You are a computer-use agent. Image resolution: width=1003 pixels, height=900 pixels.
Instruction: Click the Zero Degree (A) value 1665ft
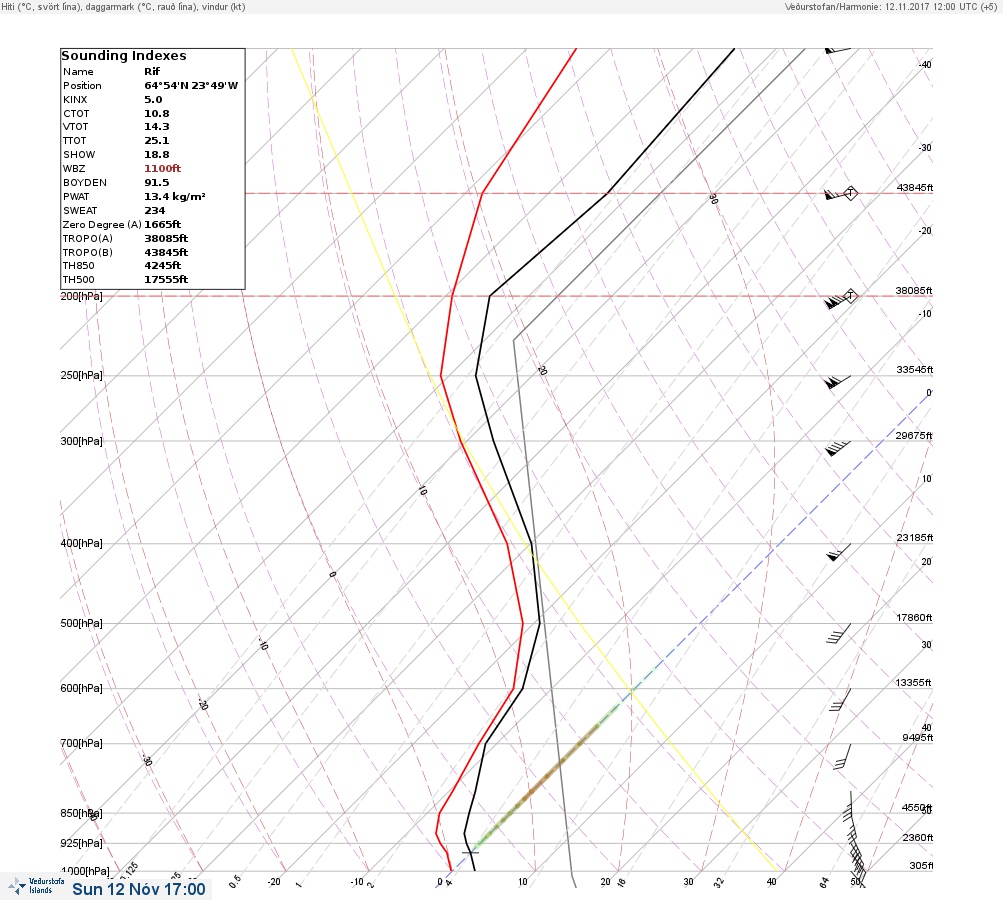[162, 225]
